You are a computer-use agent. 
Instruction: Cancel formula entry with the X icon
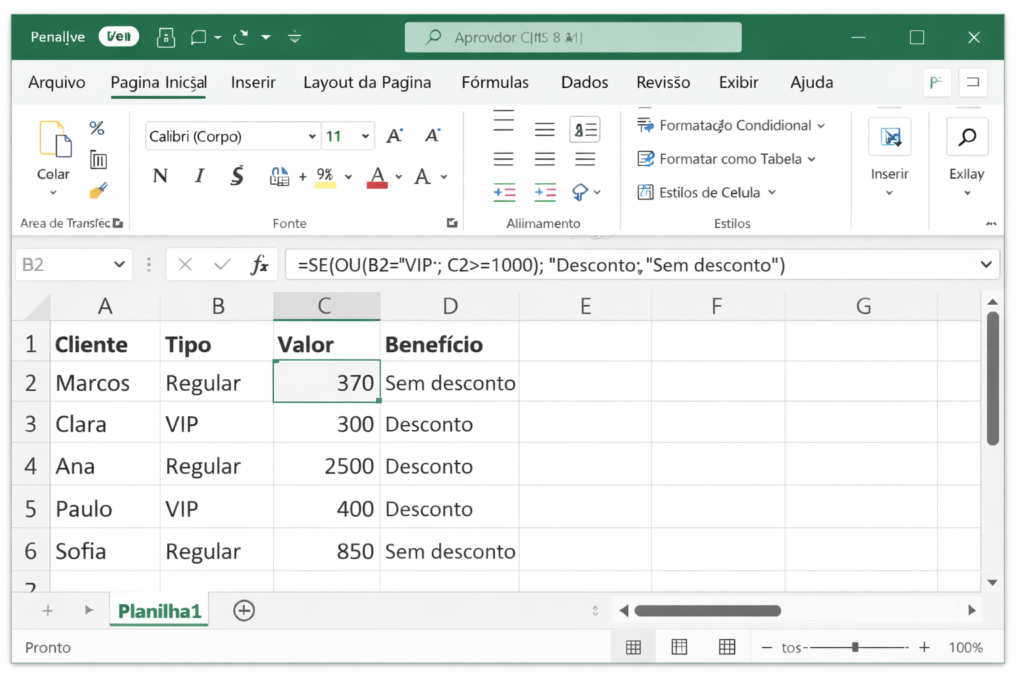[185, 265]
